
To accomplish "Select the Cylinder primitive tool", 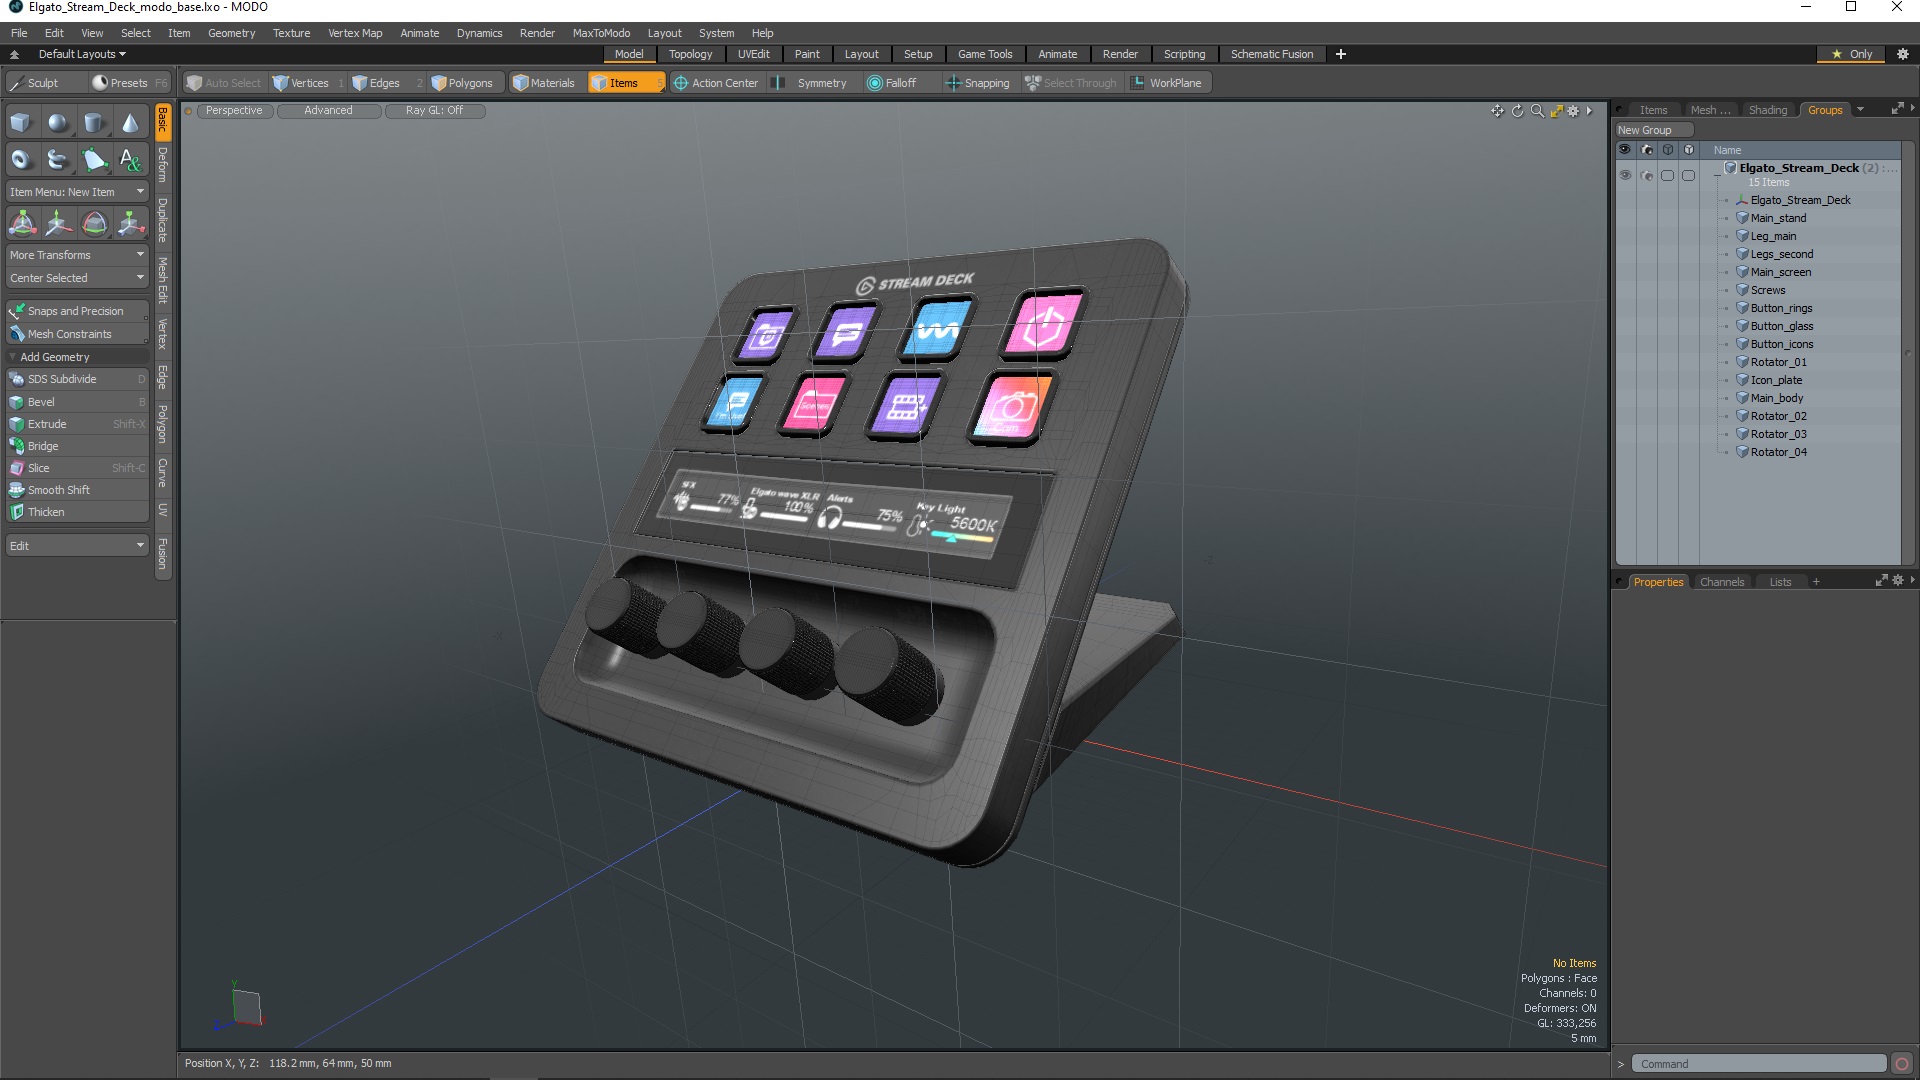I will (x=94, y=123).
